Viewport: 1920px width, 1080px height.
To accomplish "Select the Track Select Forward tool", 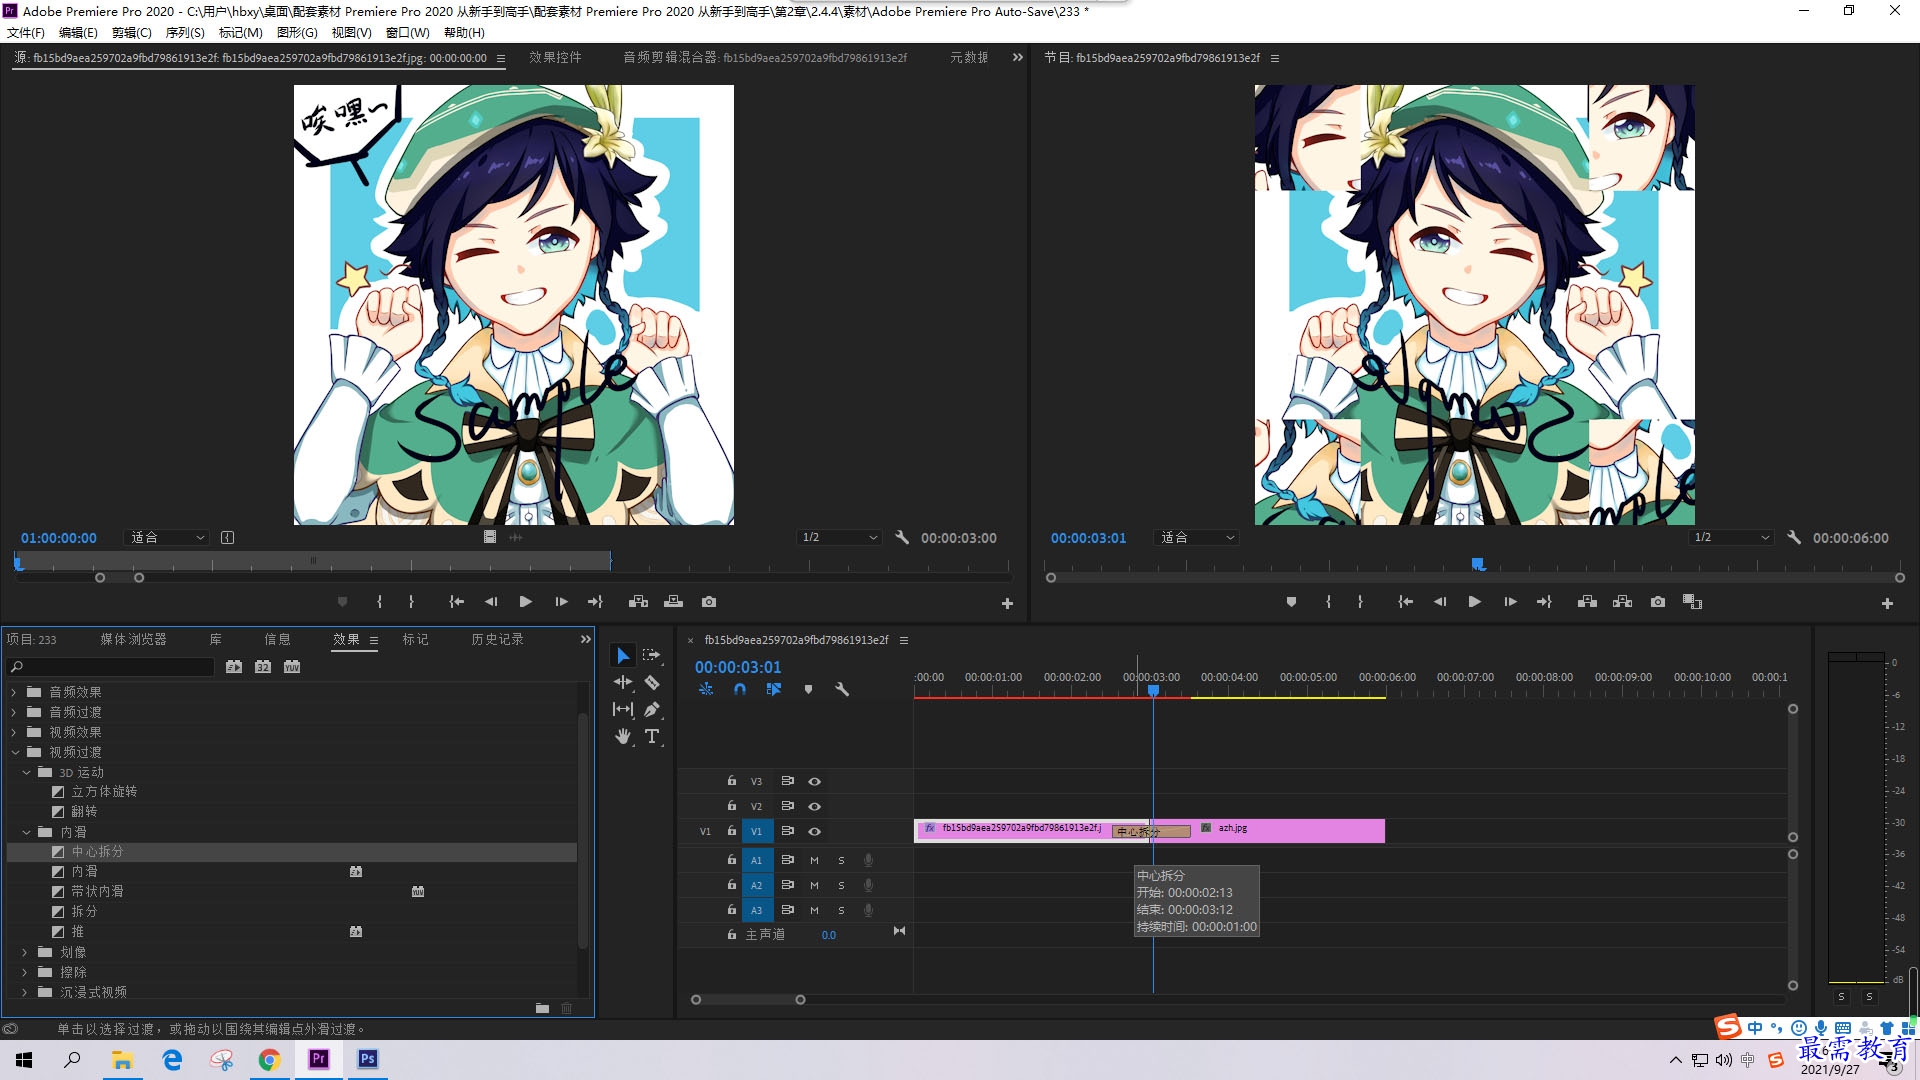I will [x=652, y=655].
